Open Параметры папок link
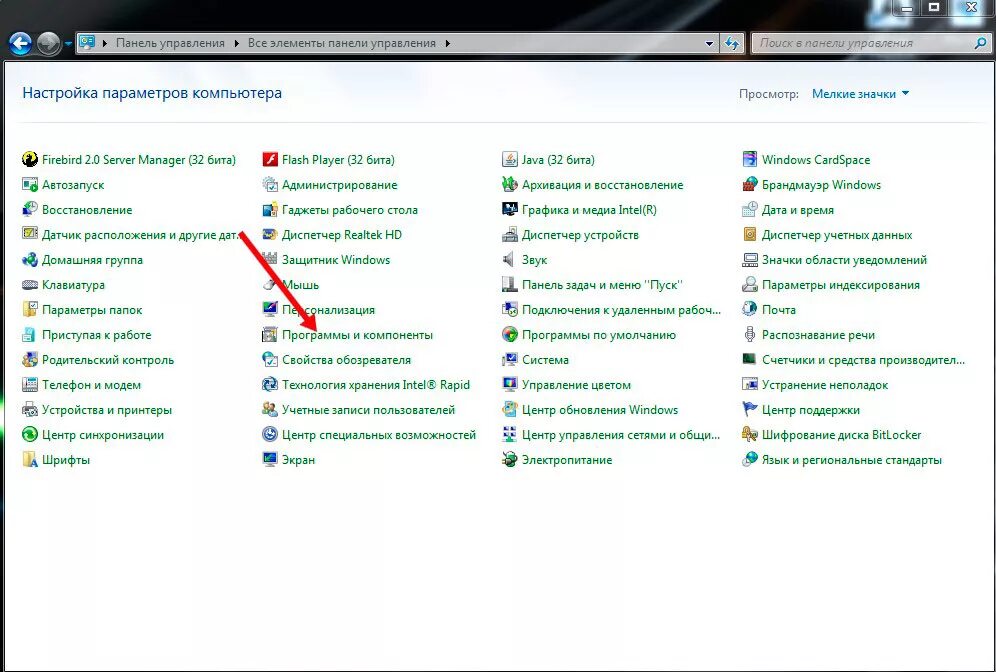 pyautogui.click(x=91, y=309)
